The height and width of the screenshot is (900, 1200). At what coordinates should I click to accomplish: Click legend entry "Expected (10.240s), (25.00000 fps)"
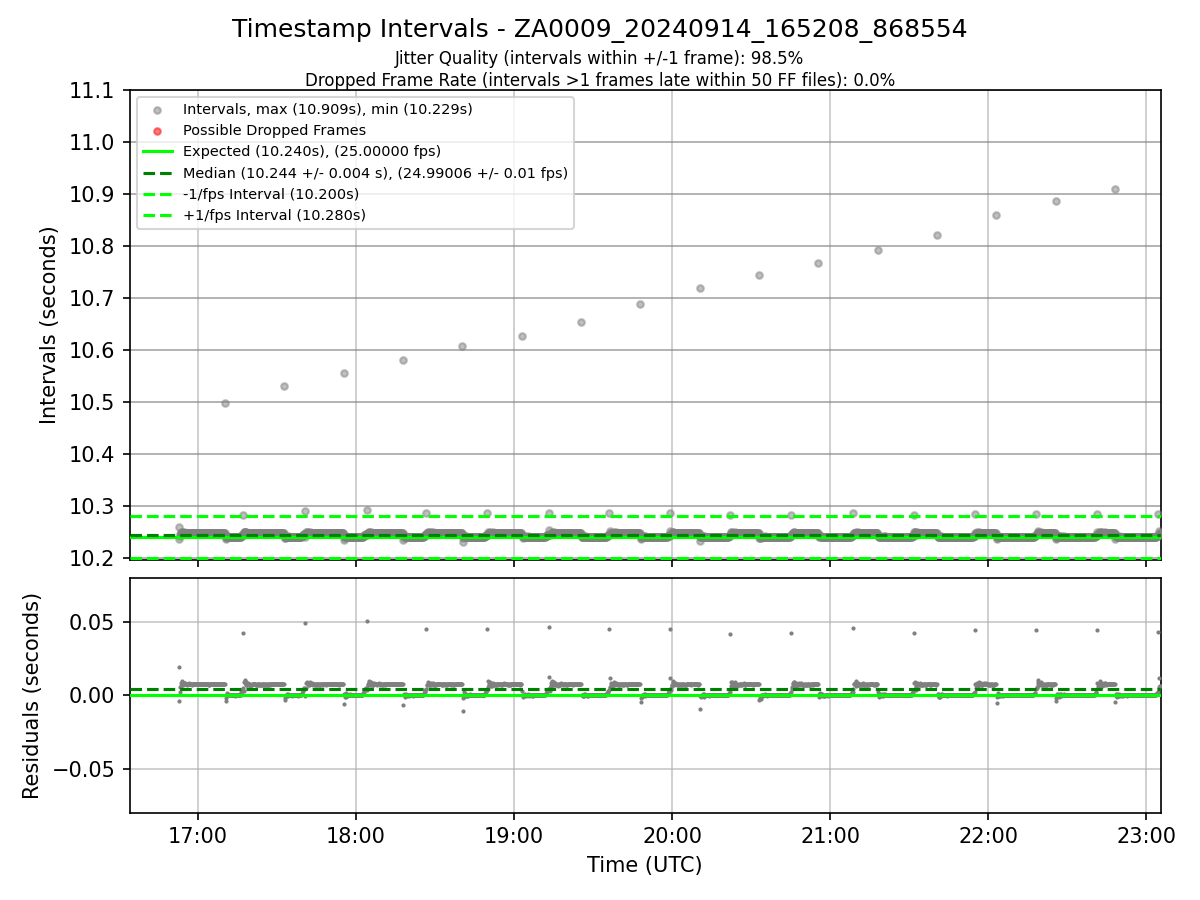312,151
